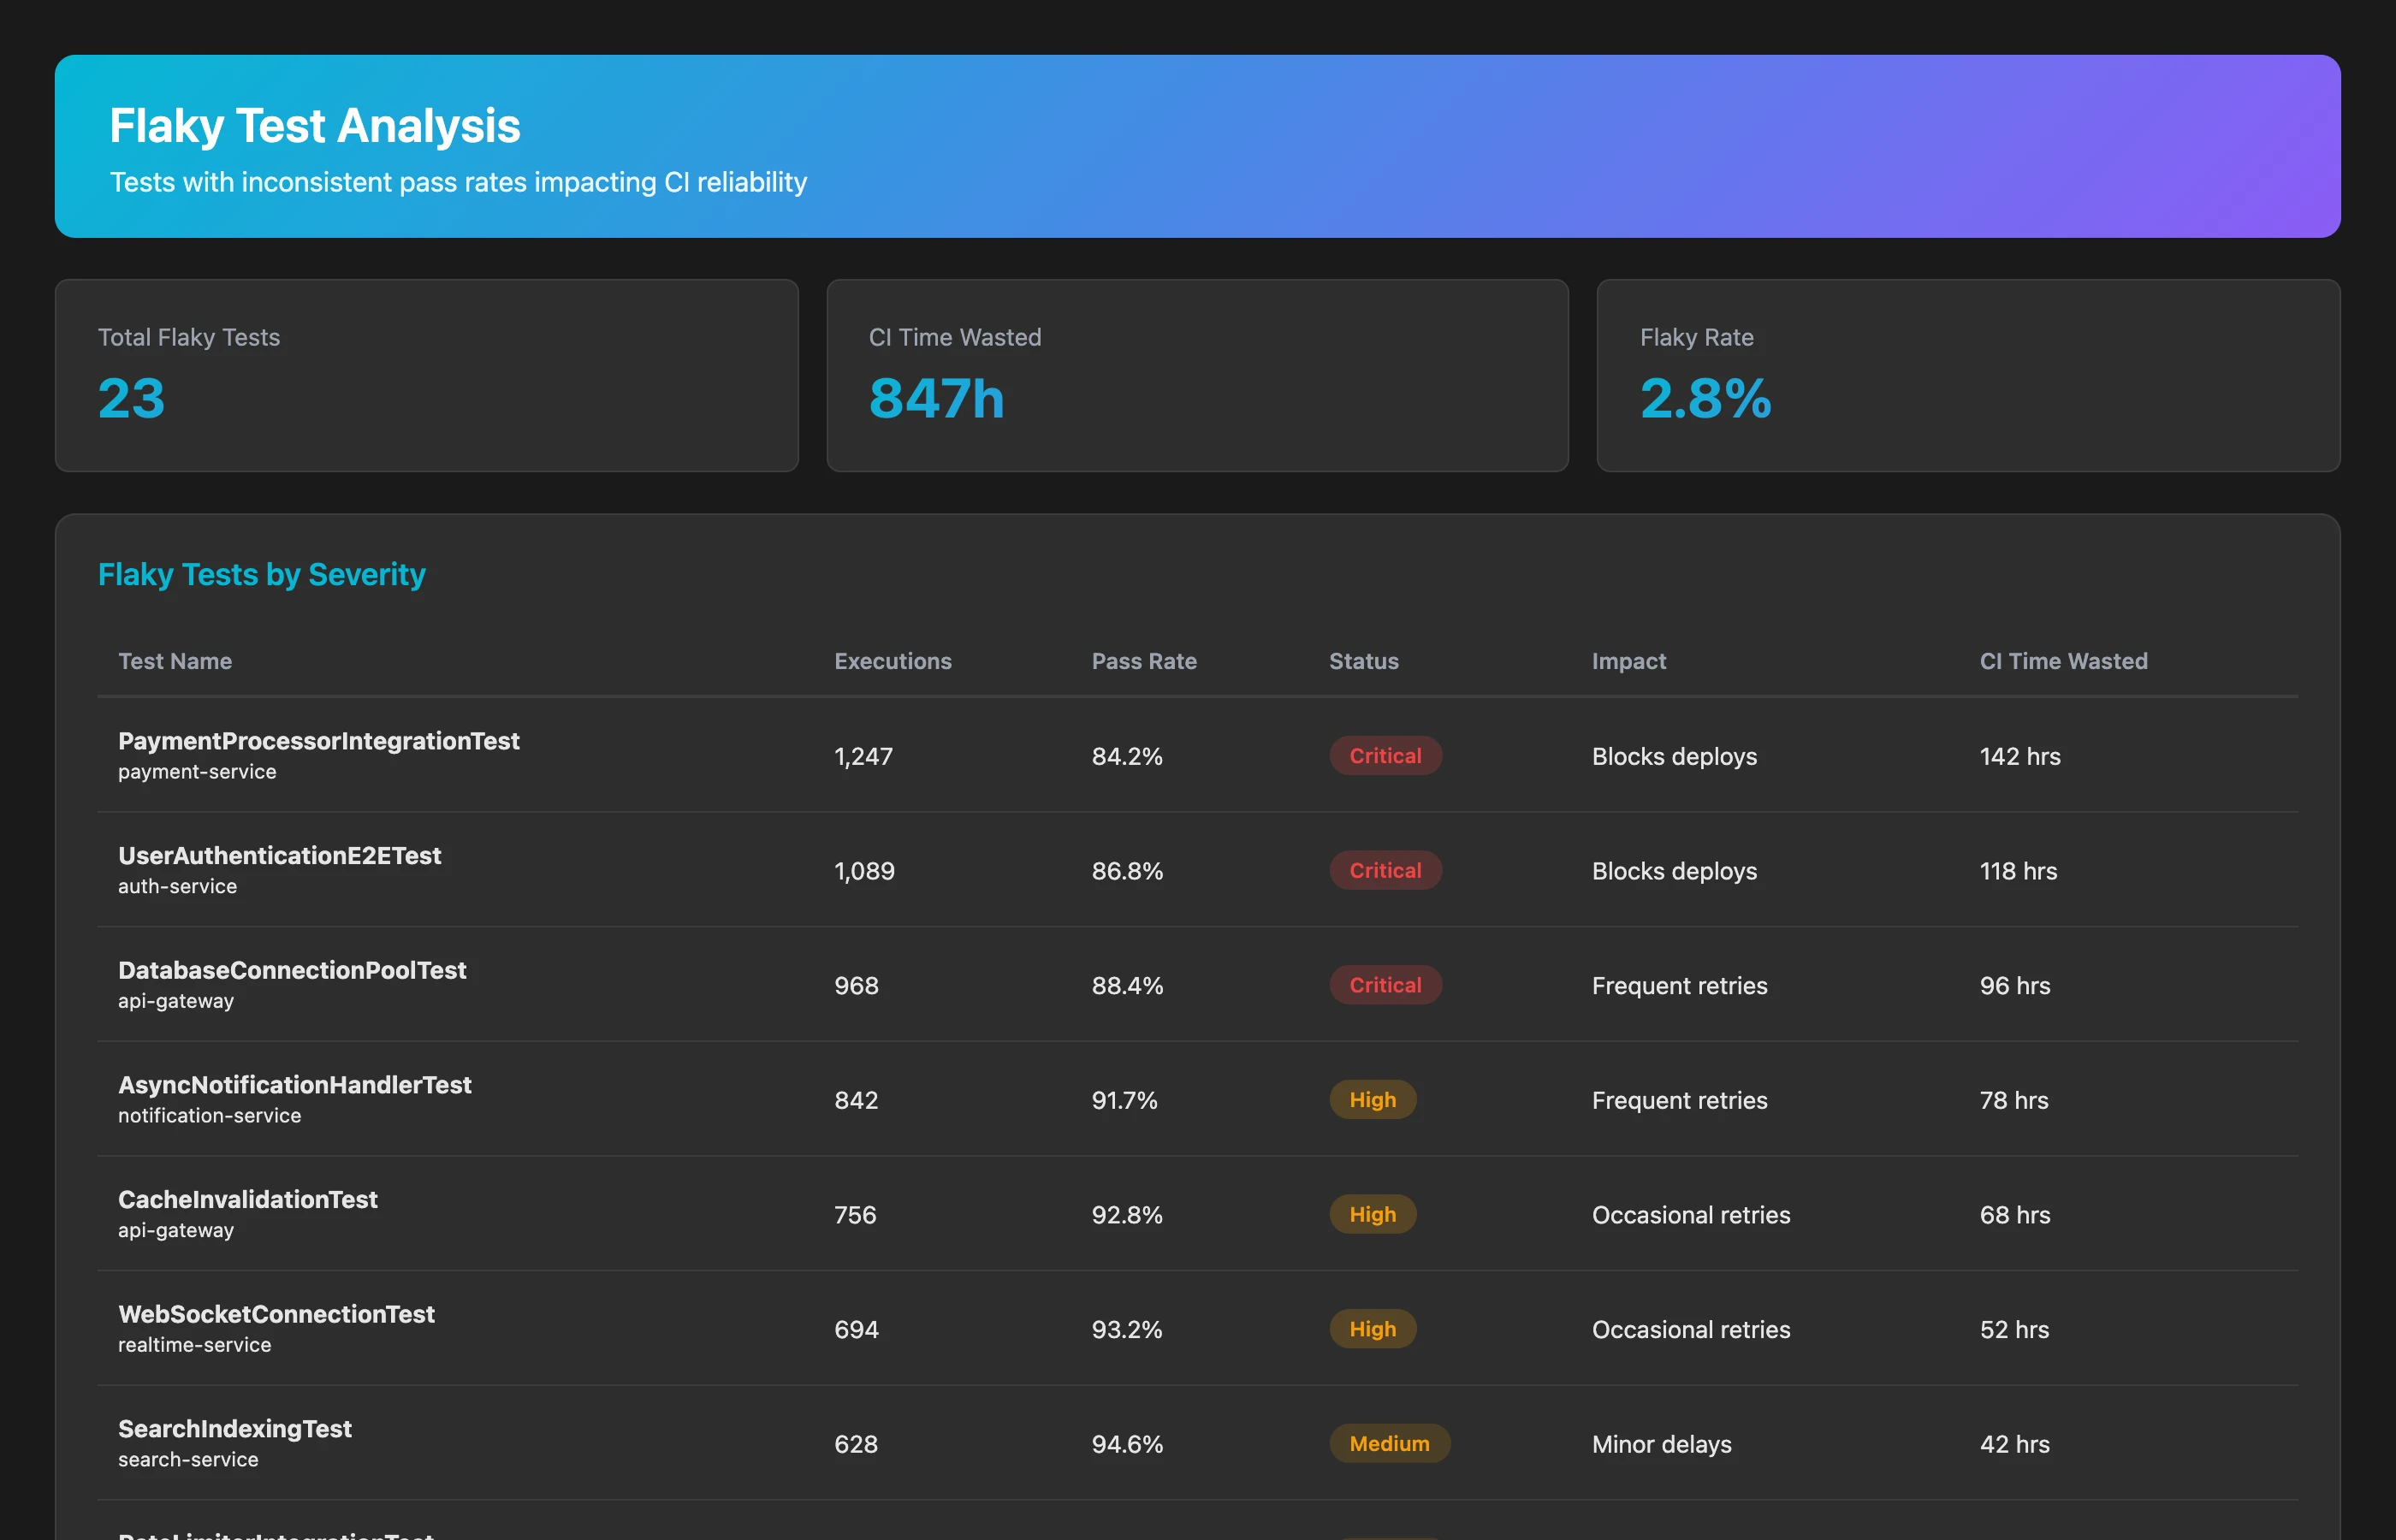Click the 756 executions value
This screenshot has width=2396, height=1540.
(856, 1215)
